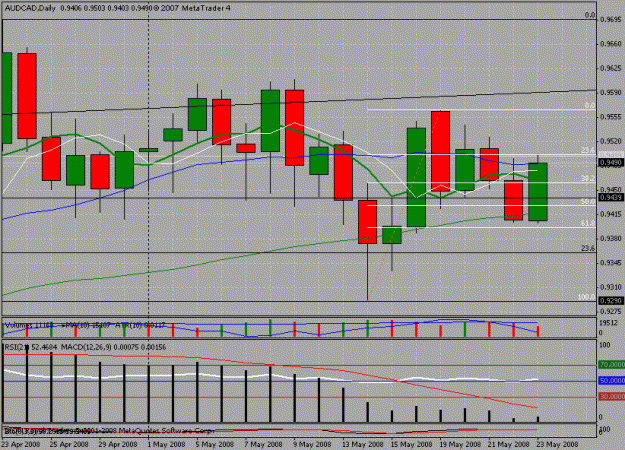Click the 19512 volume scale label
This screenshot has height=450, width=625.
607,323
